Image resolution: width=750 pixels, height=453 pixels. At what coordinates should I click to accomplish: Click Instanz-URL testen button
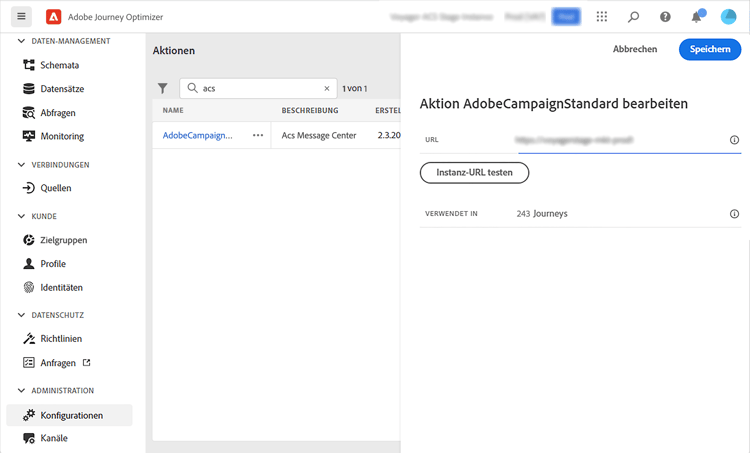click(474, 173)
